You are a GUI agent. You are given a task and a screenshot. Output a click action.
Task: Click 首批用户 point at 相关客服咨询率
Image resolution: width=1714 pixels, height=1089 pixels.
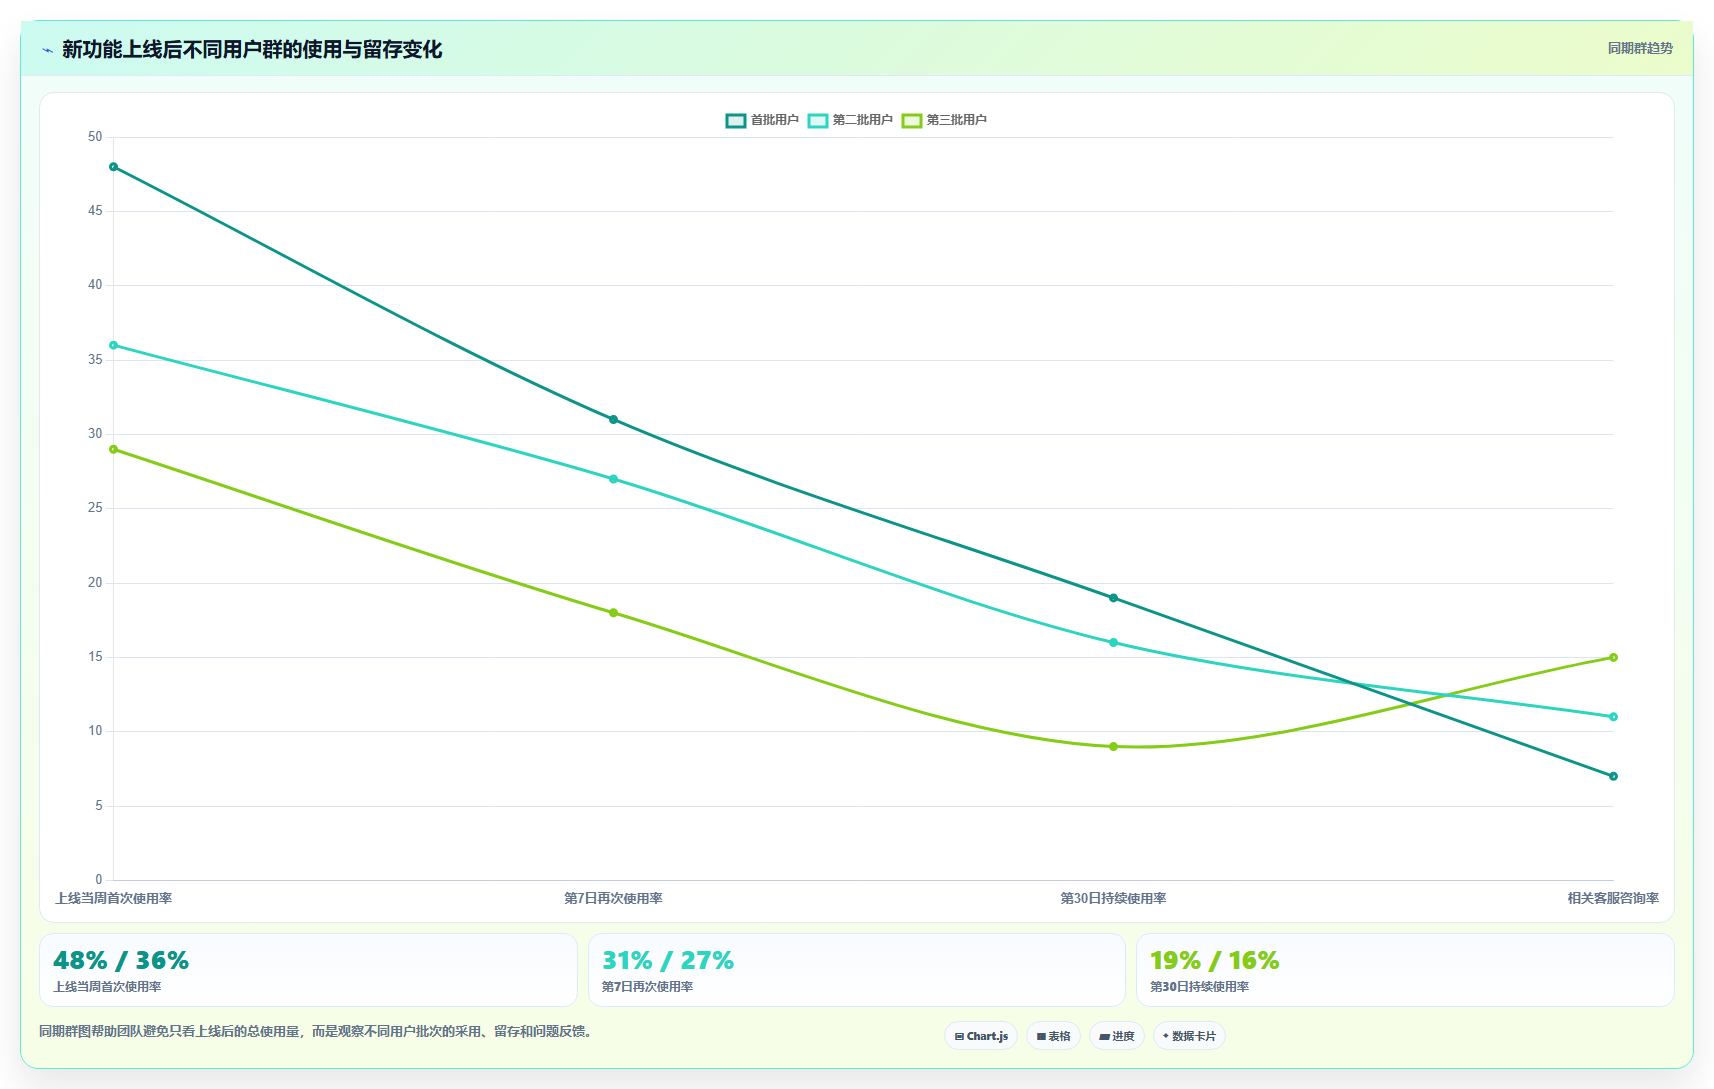coord(1613,776)
